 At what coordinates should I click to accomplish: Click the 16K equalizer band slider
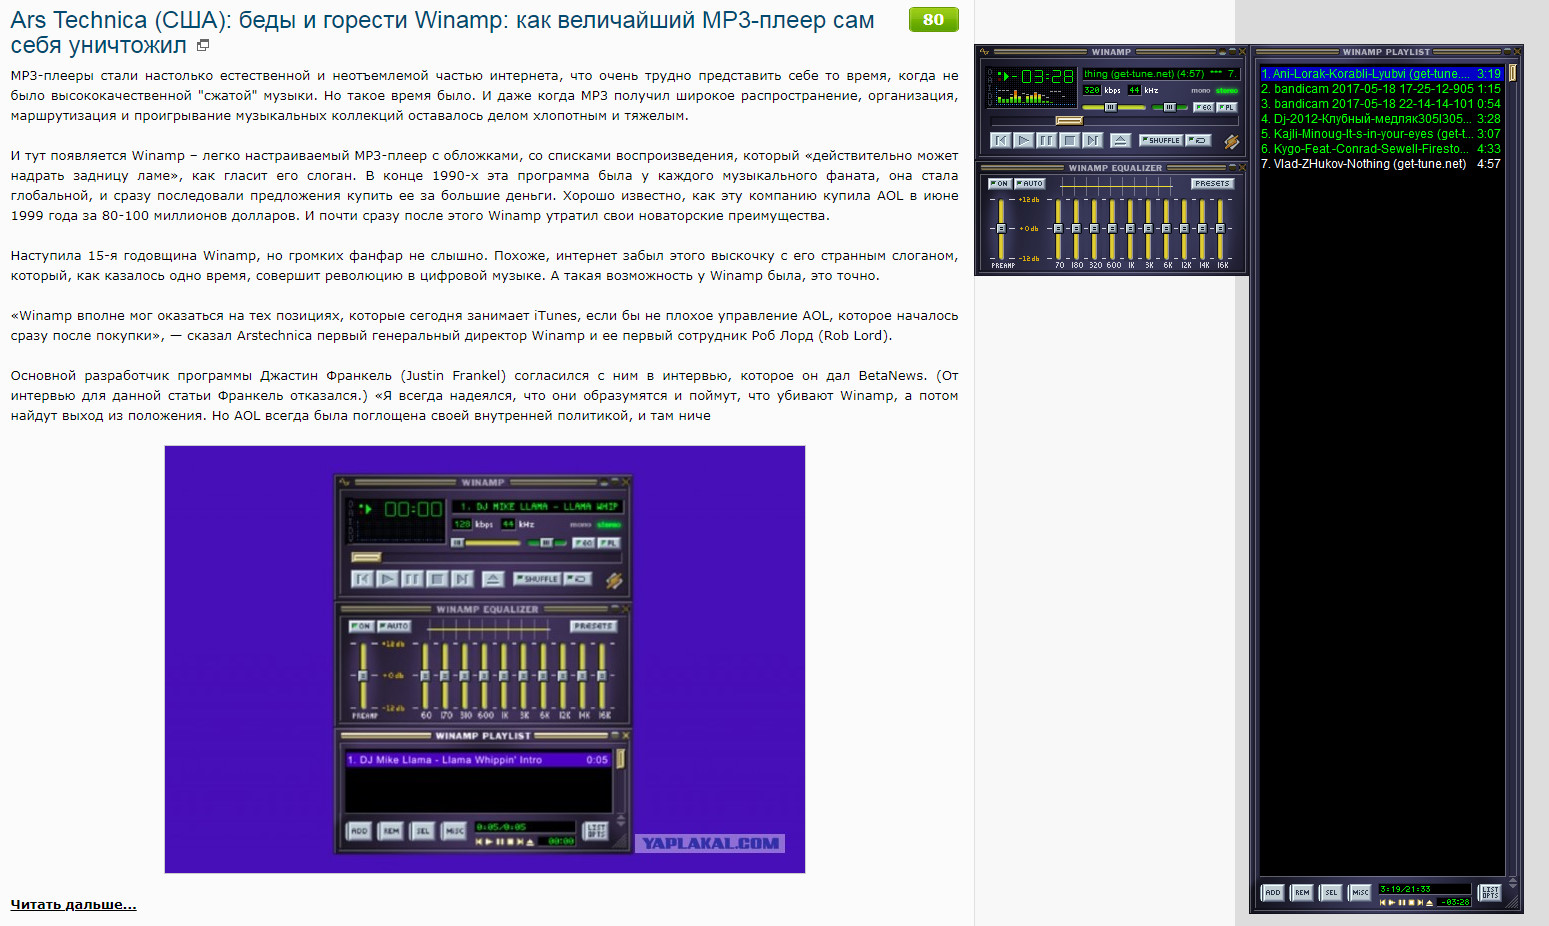tap(1220, 229)
